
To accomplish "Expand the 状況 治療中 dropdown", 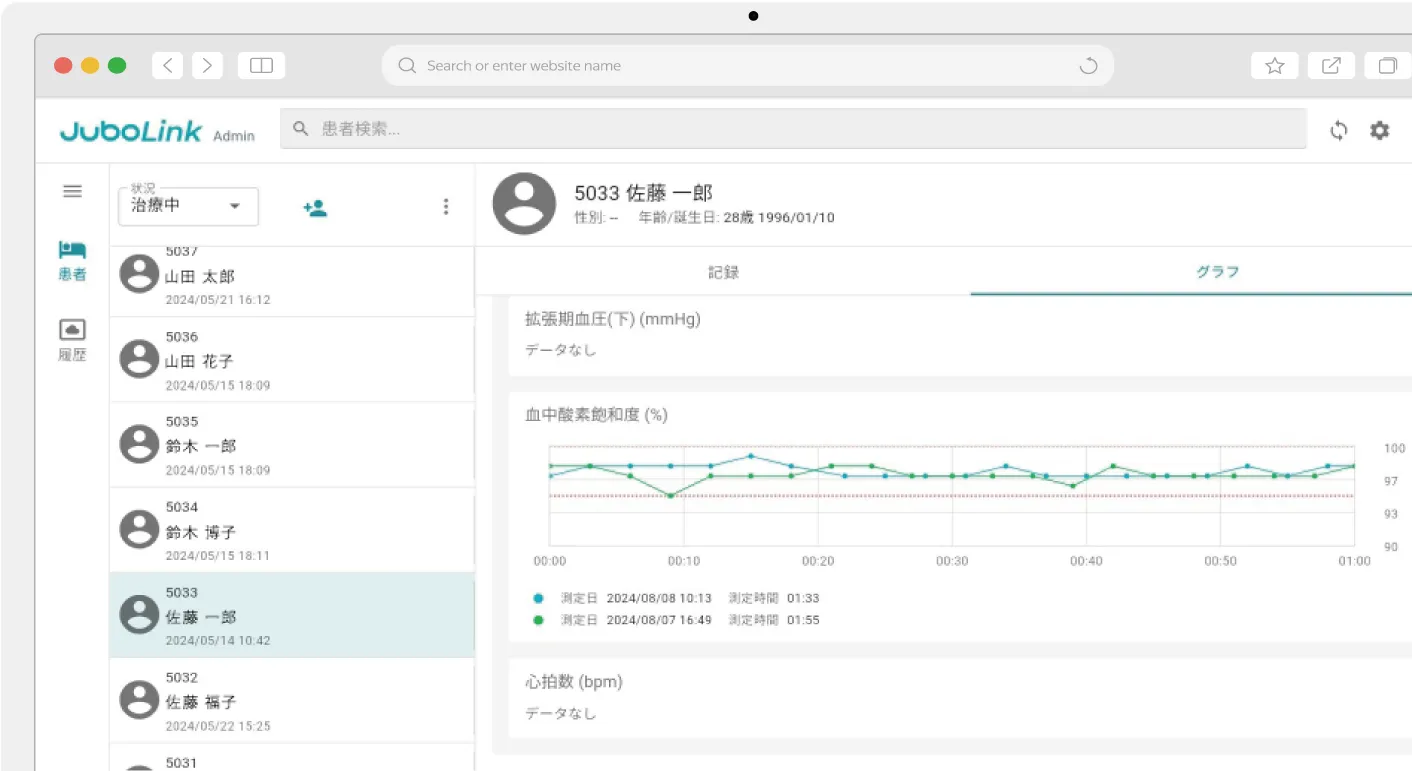I will (188, 206).
